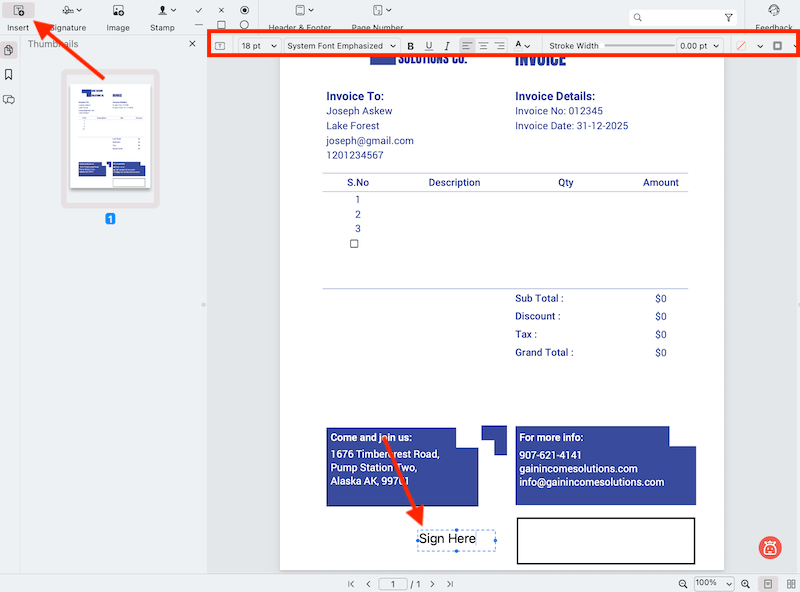Focus the search input field
The width and height of the screenshot is (800, 592).
[682, 18]
